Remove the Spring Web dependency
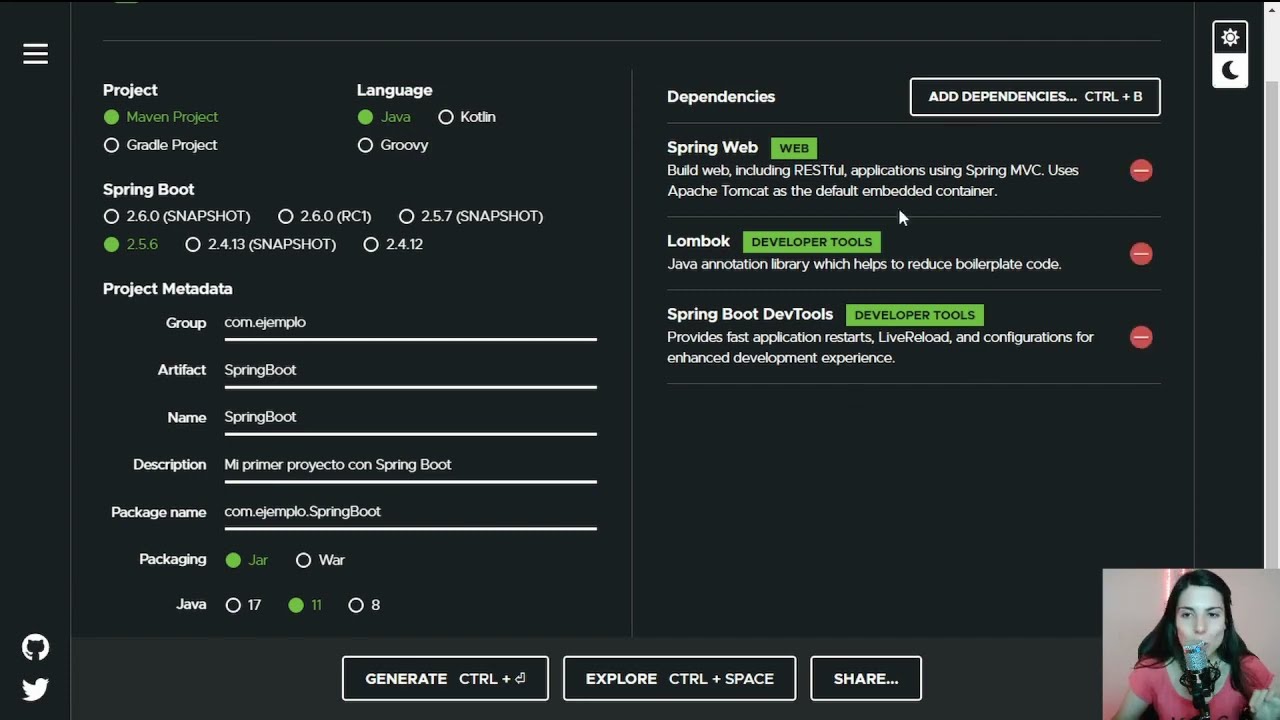1280x720 pixels. pos(1141,170)
